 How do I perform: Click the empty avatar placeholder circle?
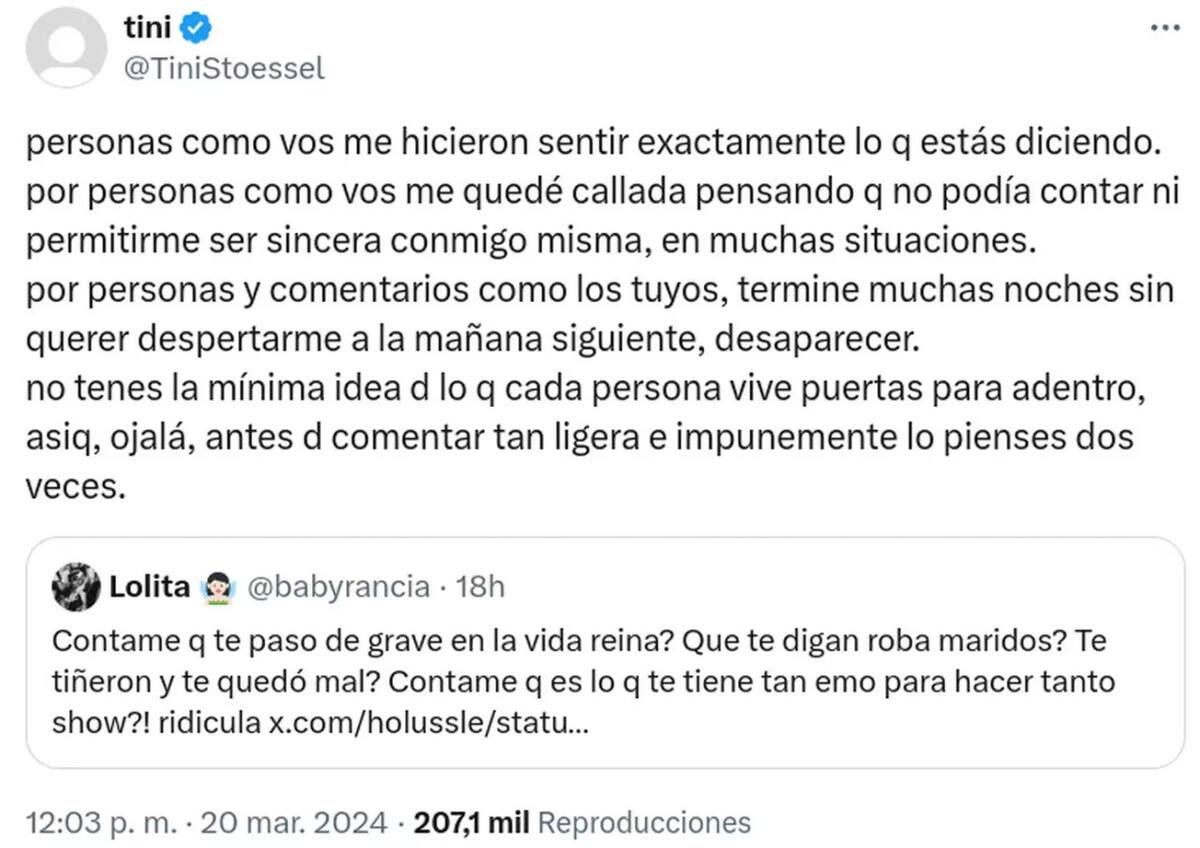[65, 48]
